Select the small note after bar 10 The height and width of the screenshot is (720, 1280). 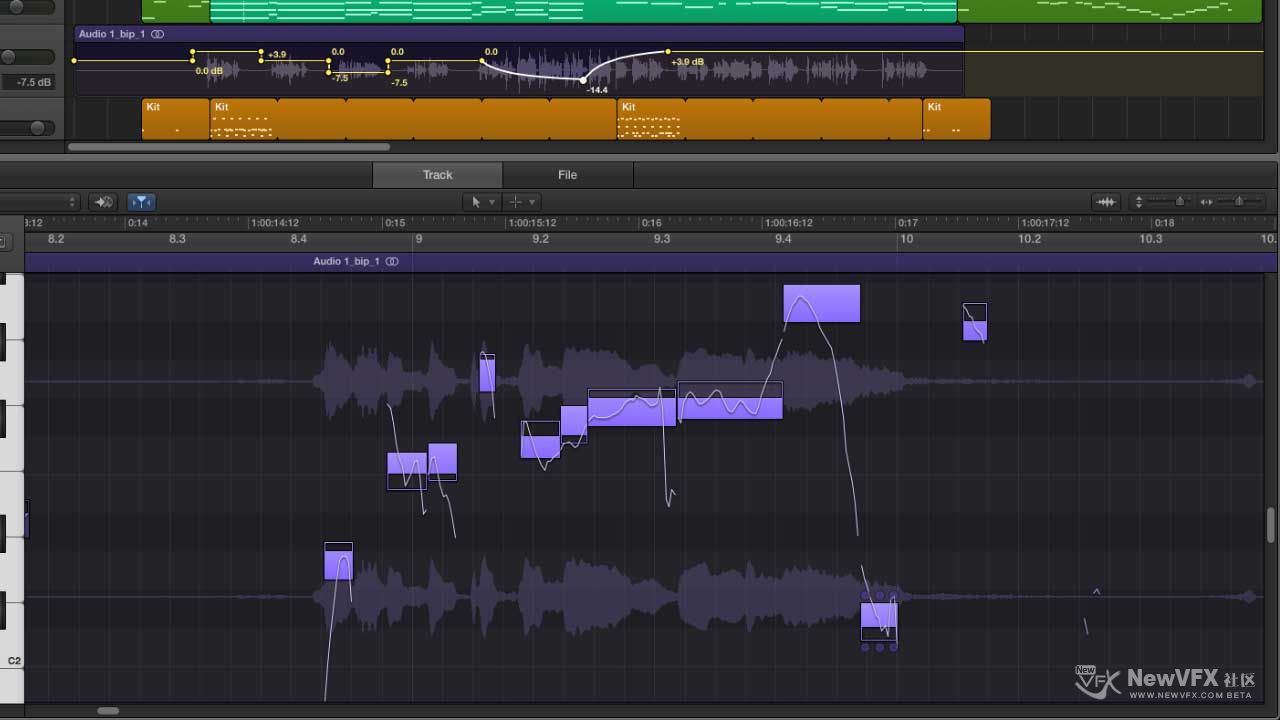pos(975,322)
